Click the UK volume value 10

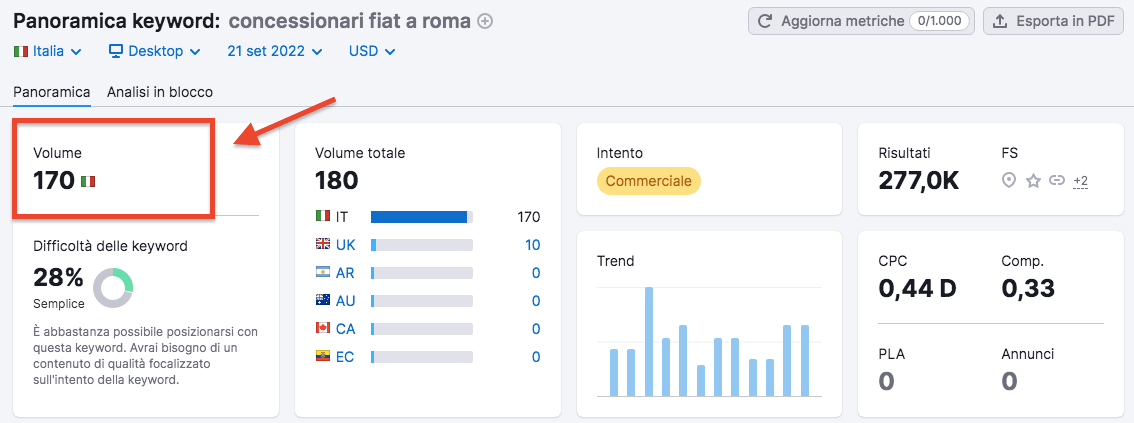click(532, 245)
